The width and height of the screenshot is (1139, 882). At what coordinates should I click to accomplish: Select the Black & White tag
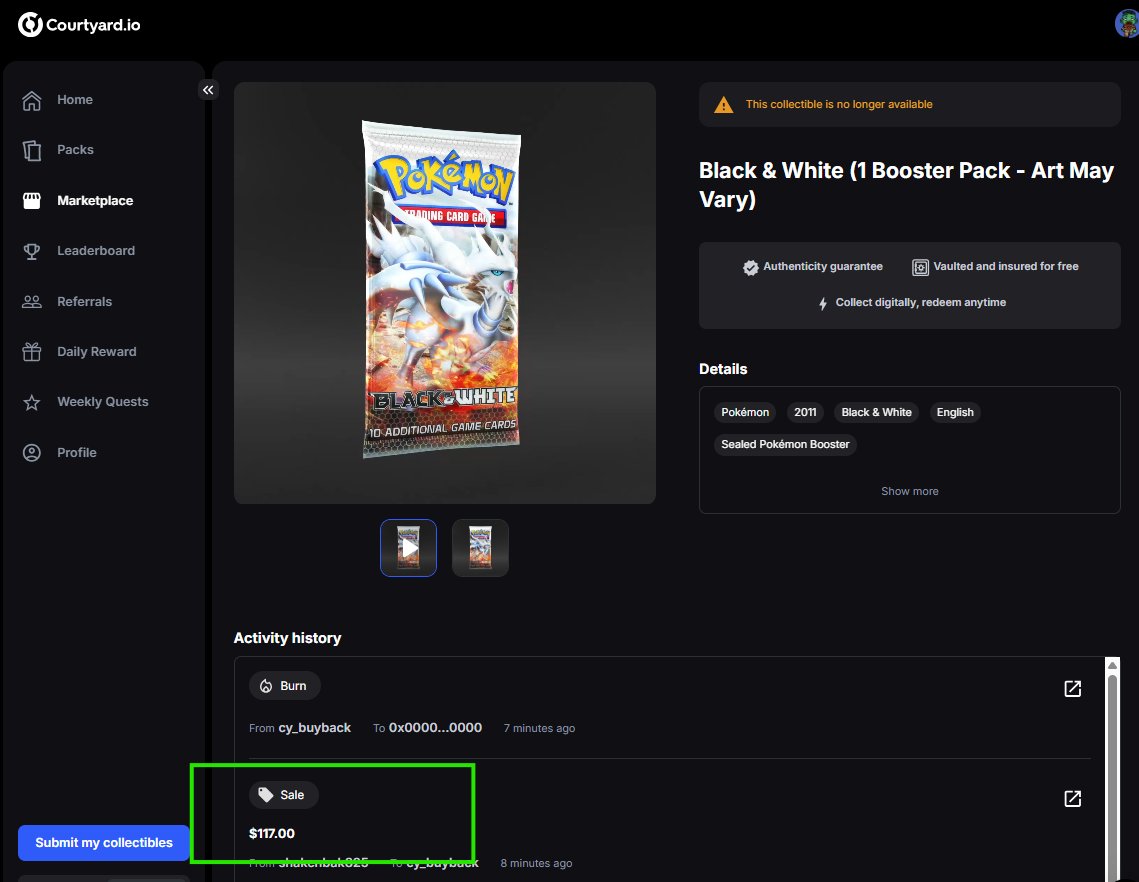[x=876, y=412]
